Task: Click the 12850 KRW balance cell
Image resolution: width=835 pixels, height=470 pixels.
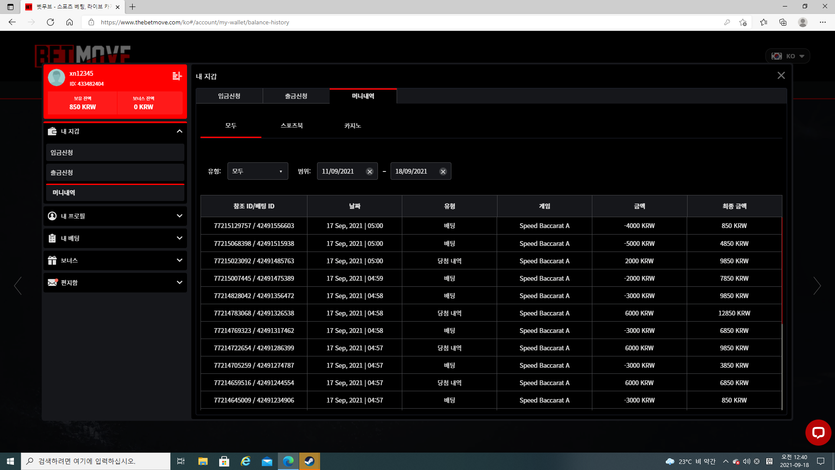Action: pos(734,313)
